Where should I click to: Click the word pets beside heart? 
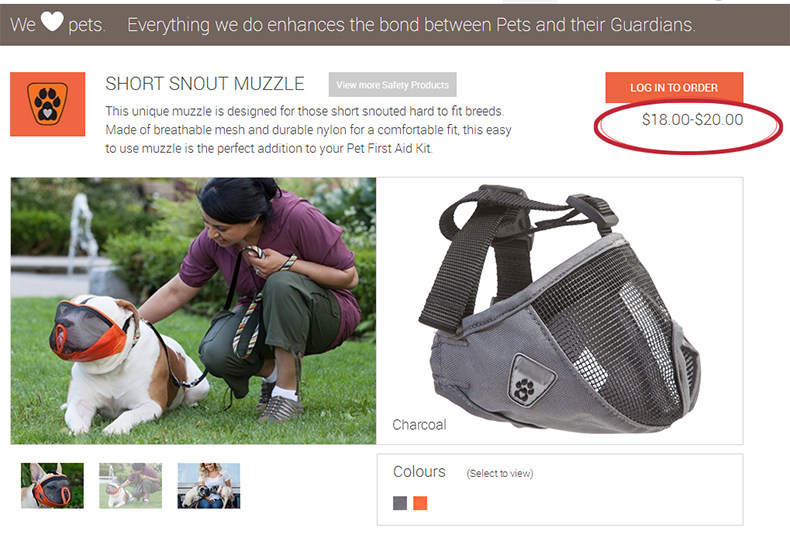(x=86, y=25)
